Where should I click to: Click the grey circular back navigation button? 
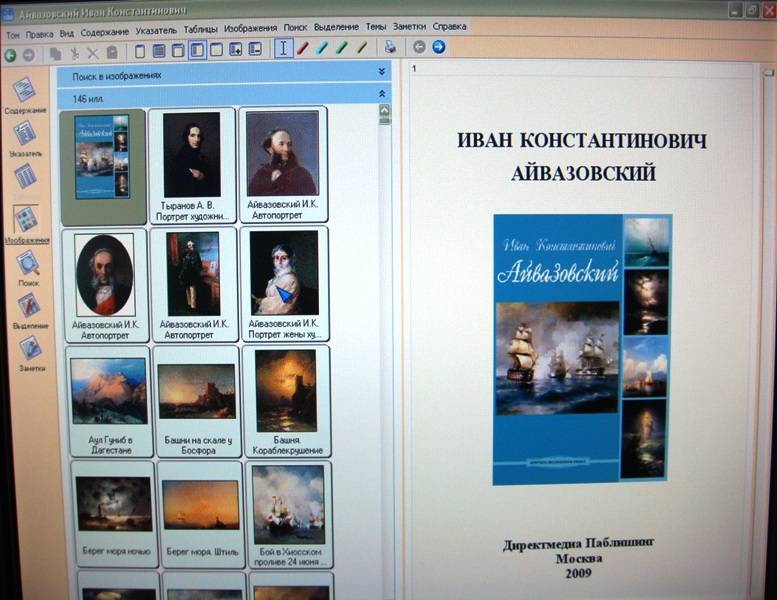[419, 47]
